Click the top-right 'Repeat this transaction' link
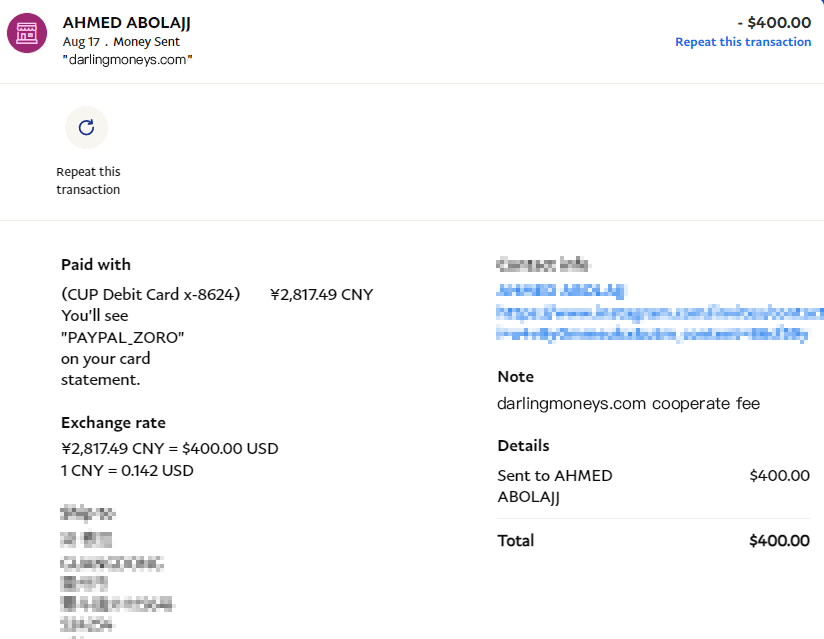 [742, 42]
